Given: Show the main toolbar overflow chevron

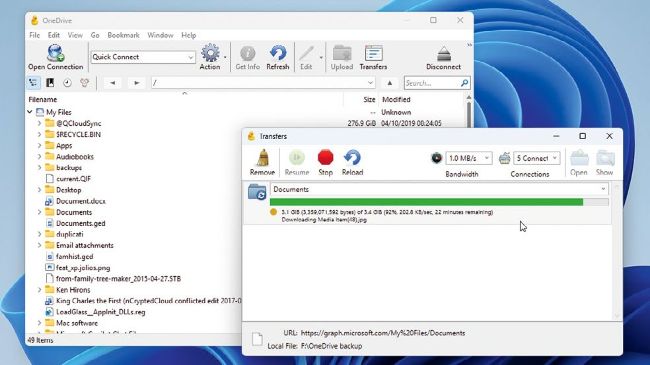Looking at the screenshot, I should pos(469,45).
